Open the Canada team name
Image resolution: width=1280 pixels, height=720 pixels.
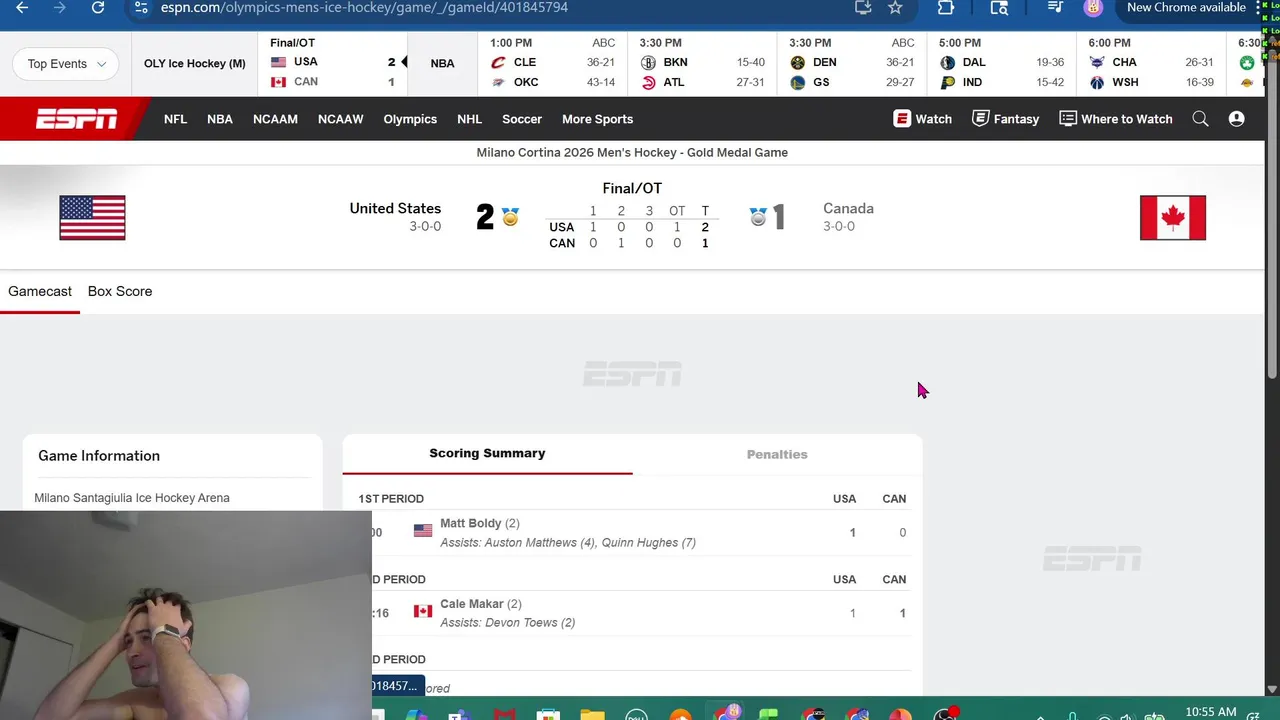(848, 208)
